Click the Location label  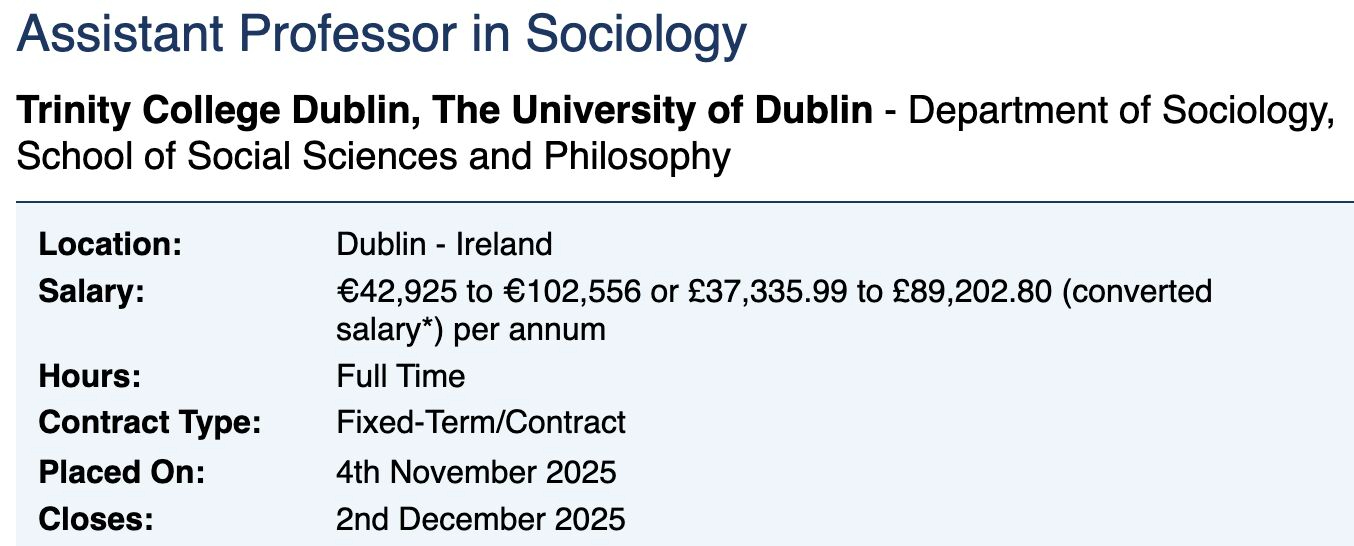pyautogui.click(x=110, y=244)
